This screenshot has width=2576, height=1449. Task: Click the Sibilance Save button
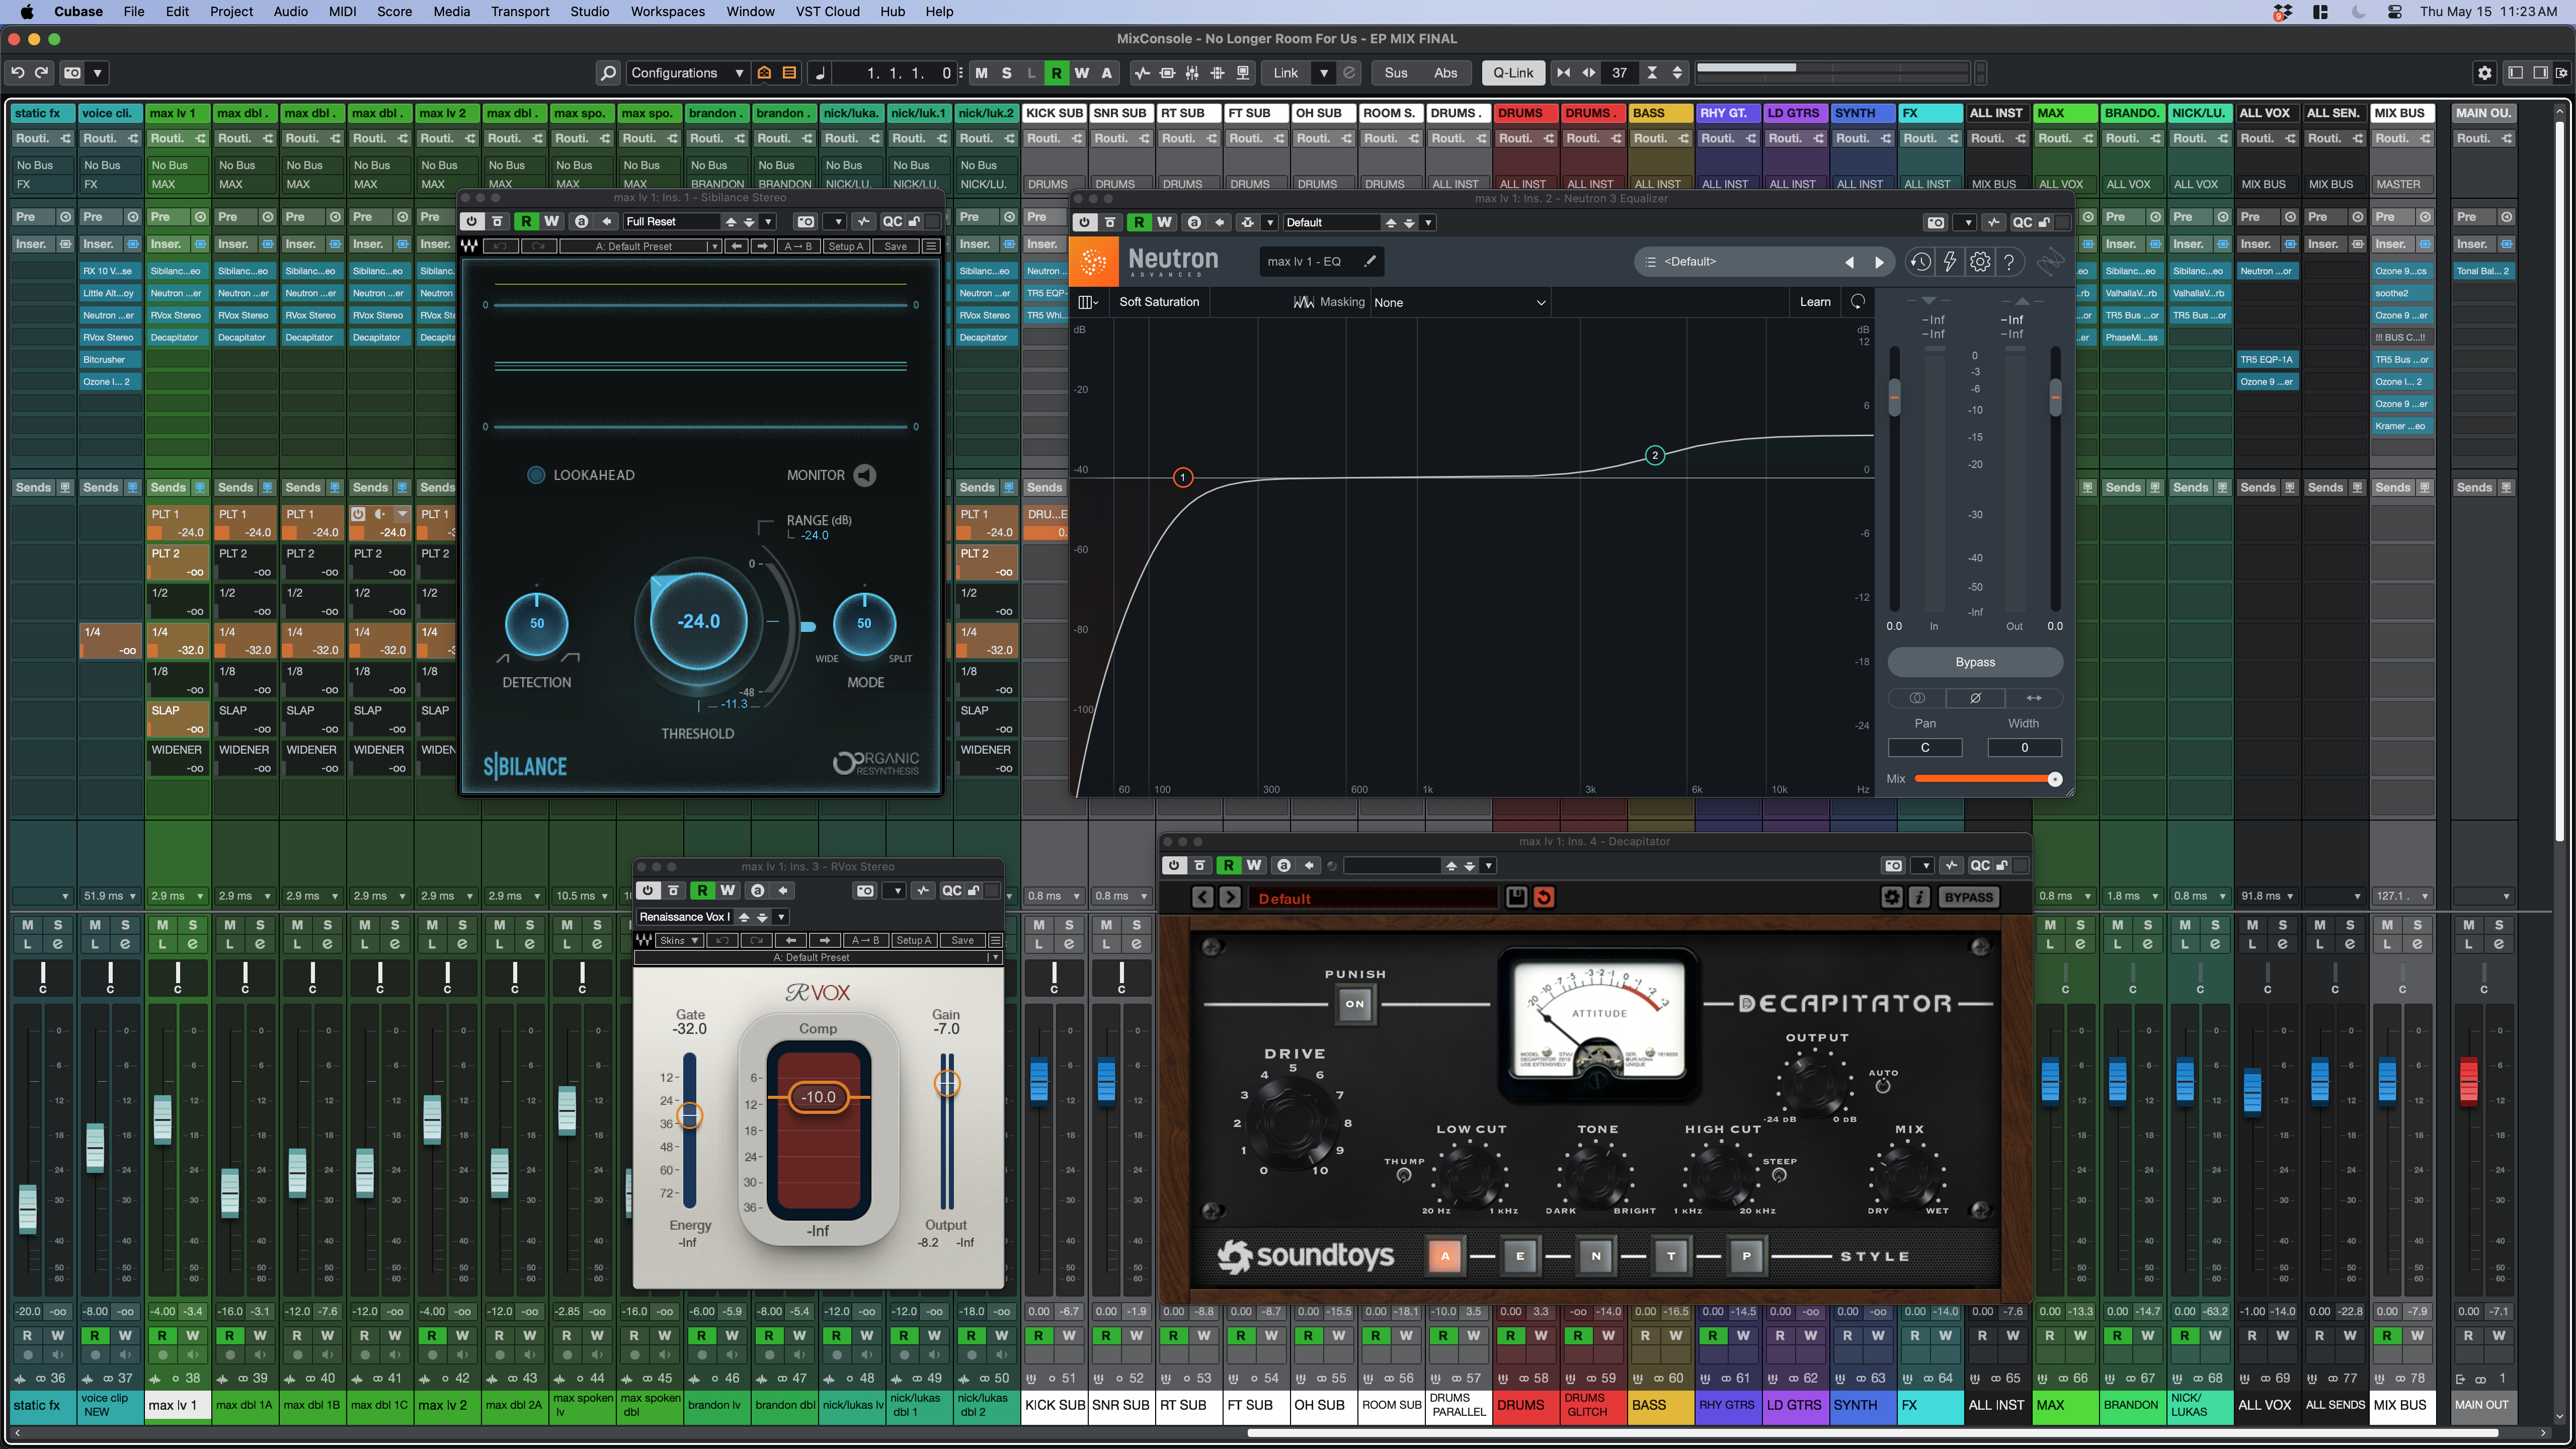[x=895, y=246]
